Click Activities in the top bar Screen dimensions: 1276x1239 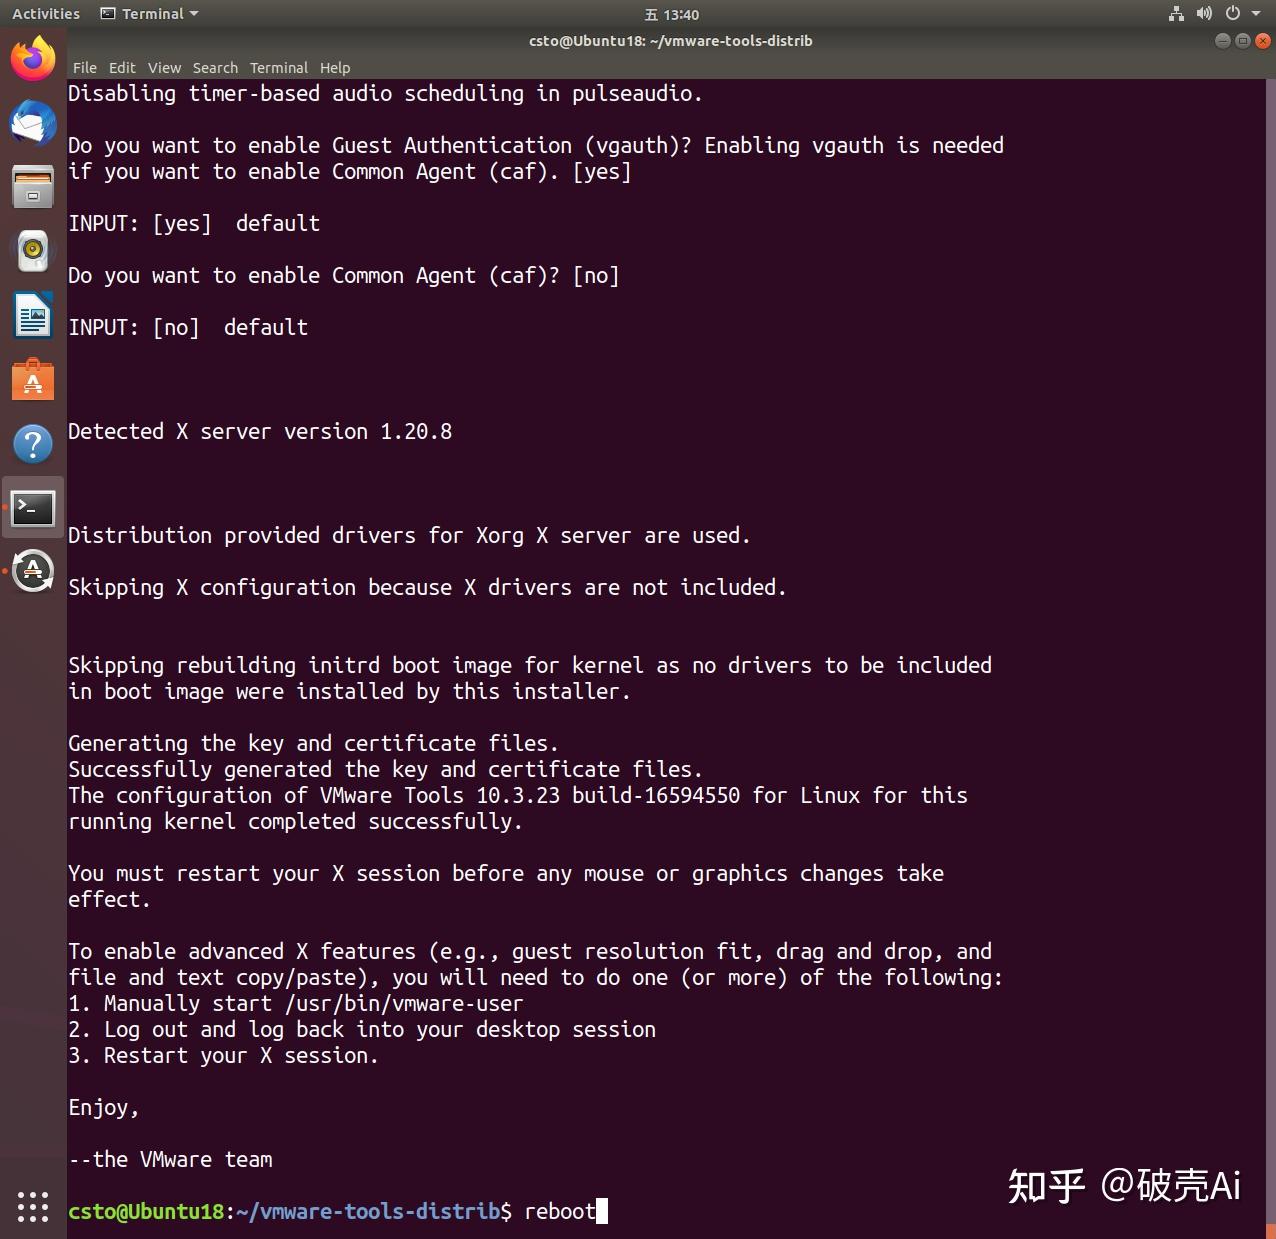(x=45, y=13)
